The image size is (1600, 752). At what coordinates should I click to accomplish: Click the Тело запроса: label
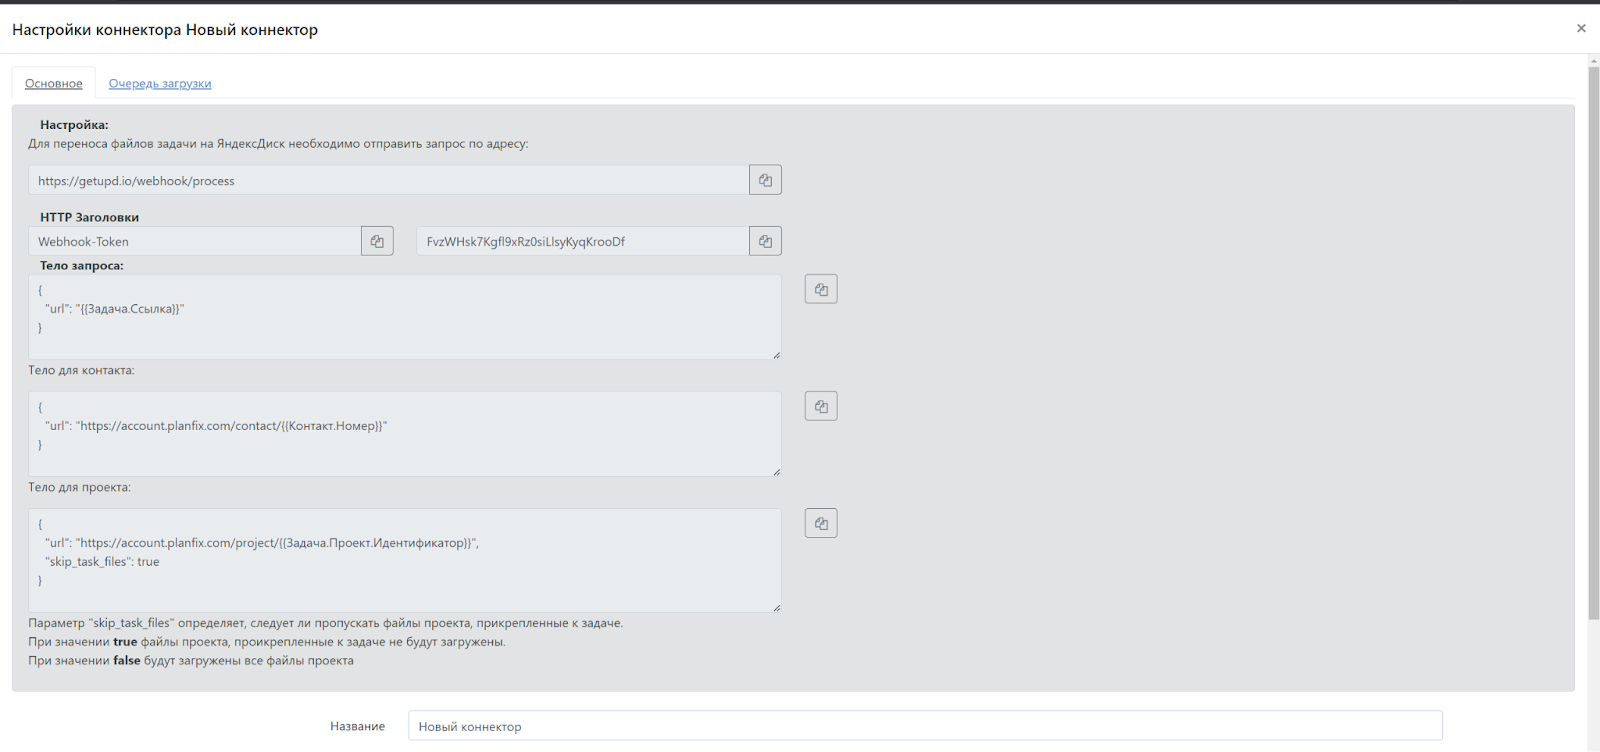click(82, 265)
